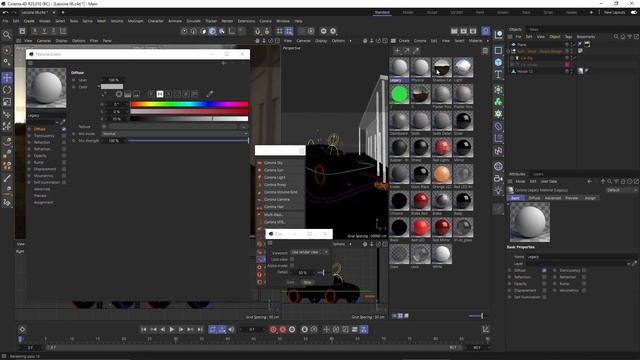
Task: Select the Rotate tool in left toolbar
Action: click(x=7, y=90)
